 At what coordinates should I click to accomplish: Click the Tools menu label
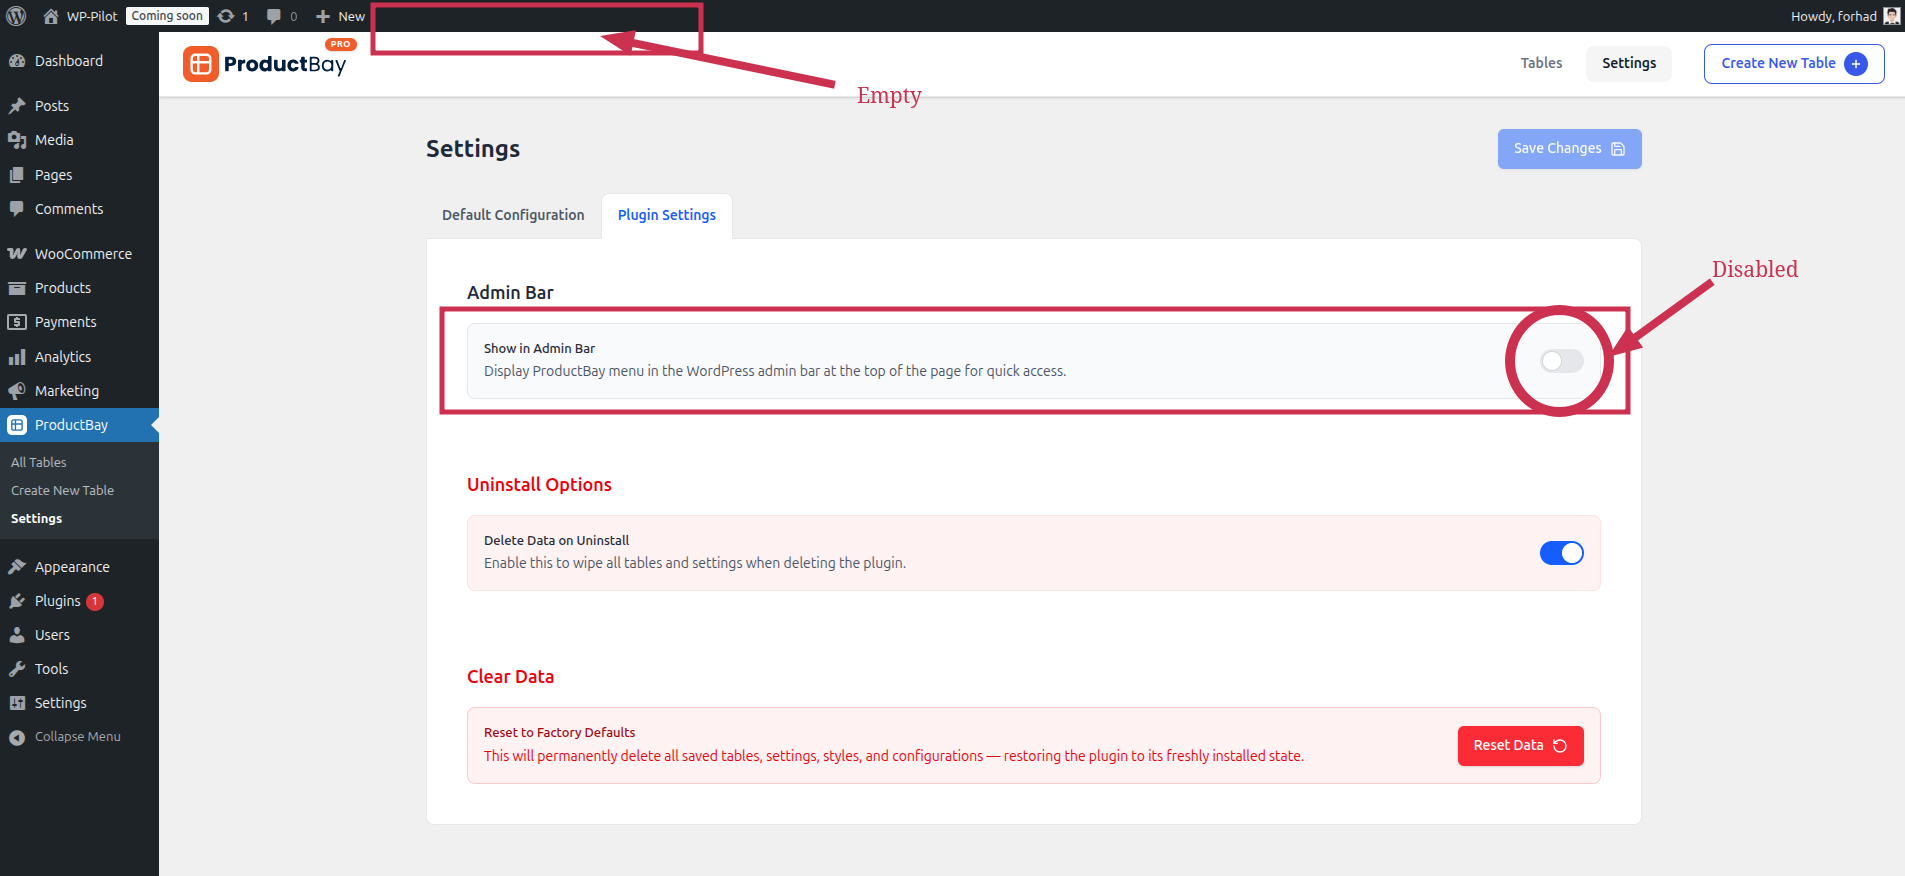pyautogui.click(x=51, y=669)
